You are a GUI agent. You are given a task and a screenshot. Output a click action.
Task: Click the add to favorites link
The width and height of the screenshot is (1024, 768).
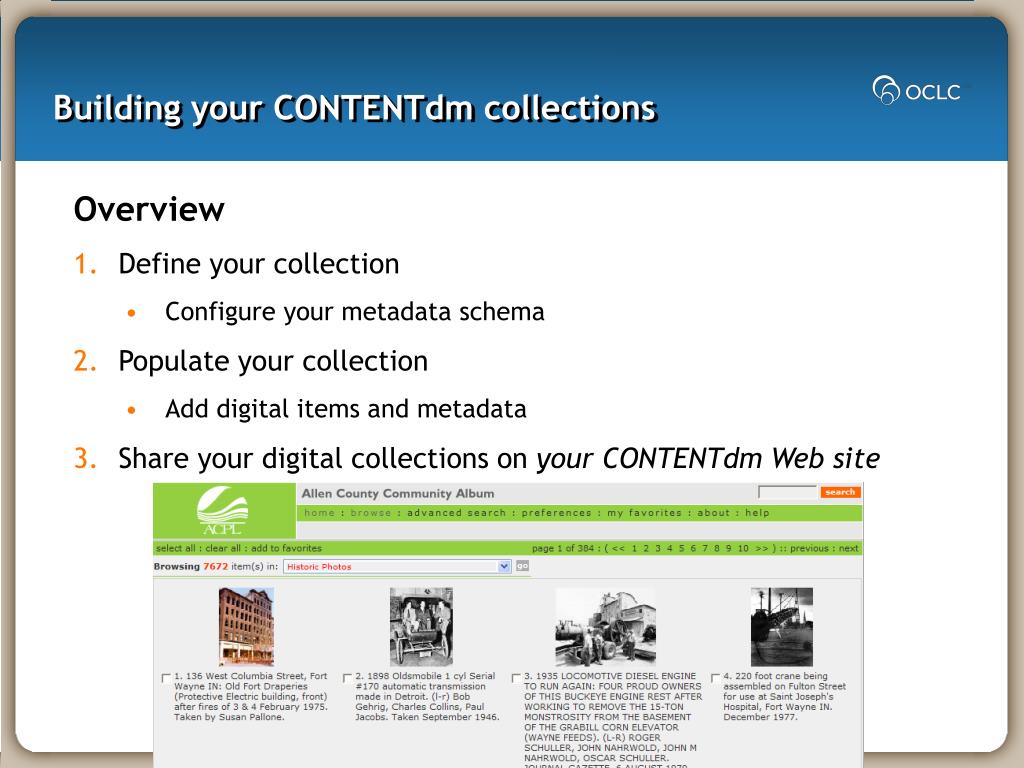[286, 548]
